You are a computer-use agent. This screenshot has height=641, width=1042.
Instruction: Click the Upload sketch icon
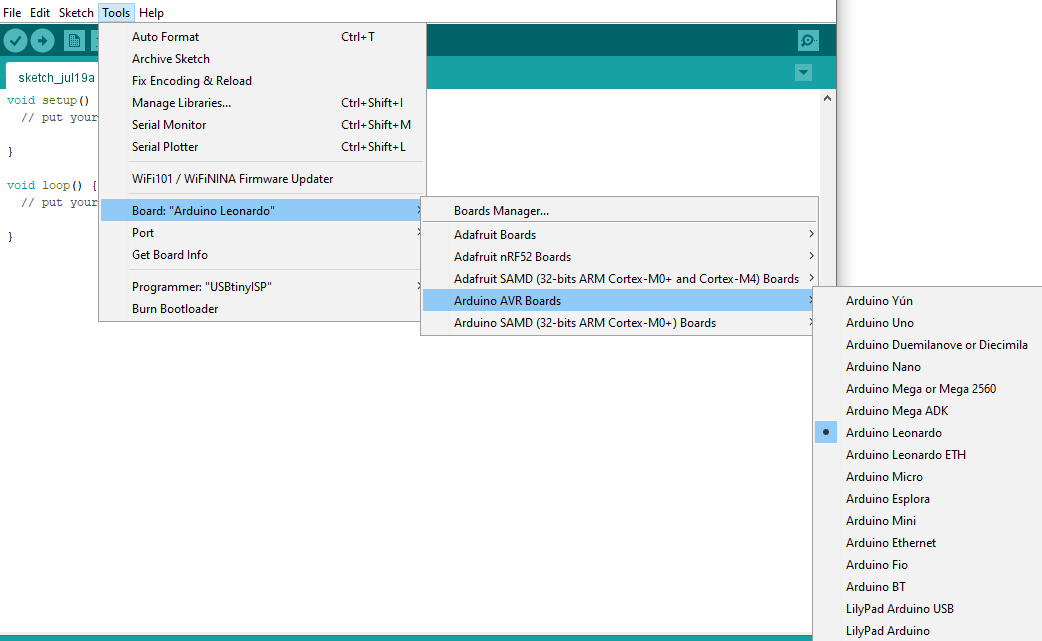tap(42, 40)
